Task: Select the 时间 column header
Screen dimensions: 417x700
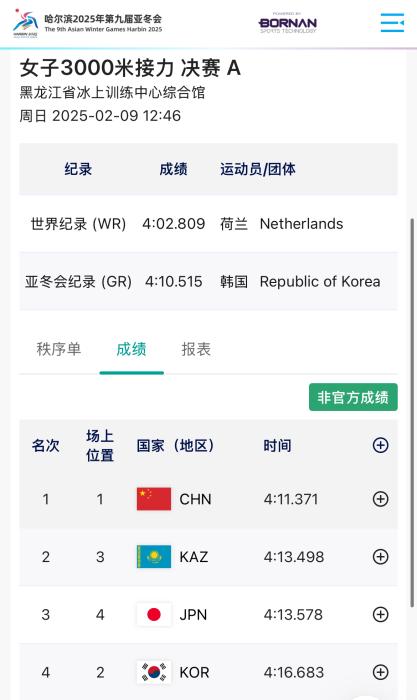Action: click(x=277, y=446)
